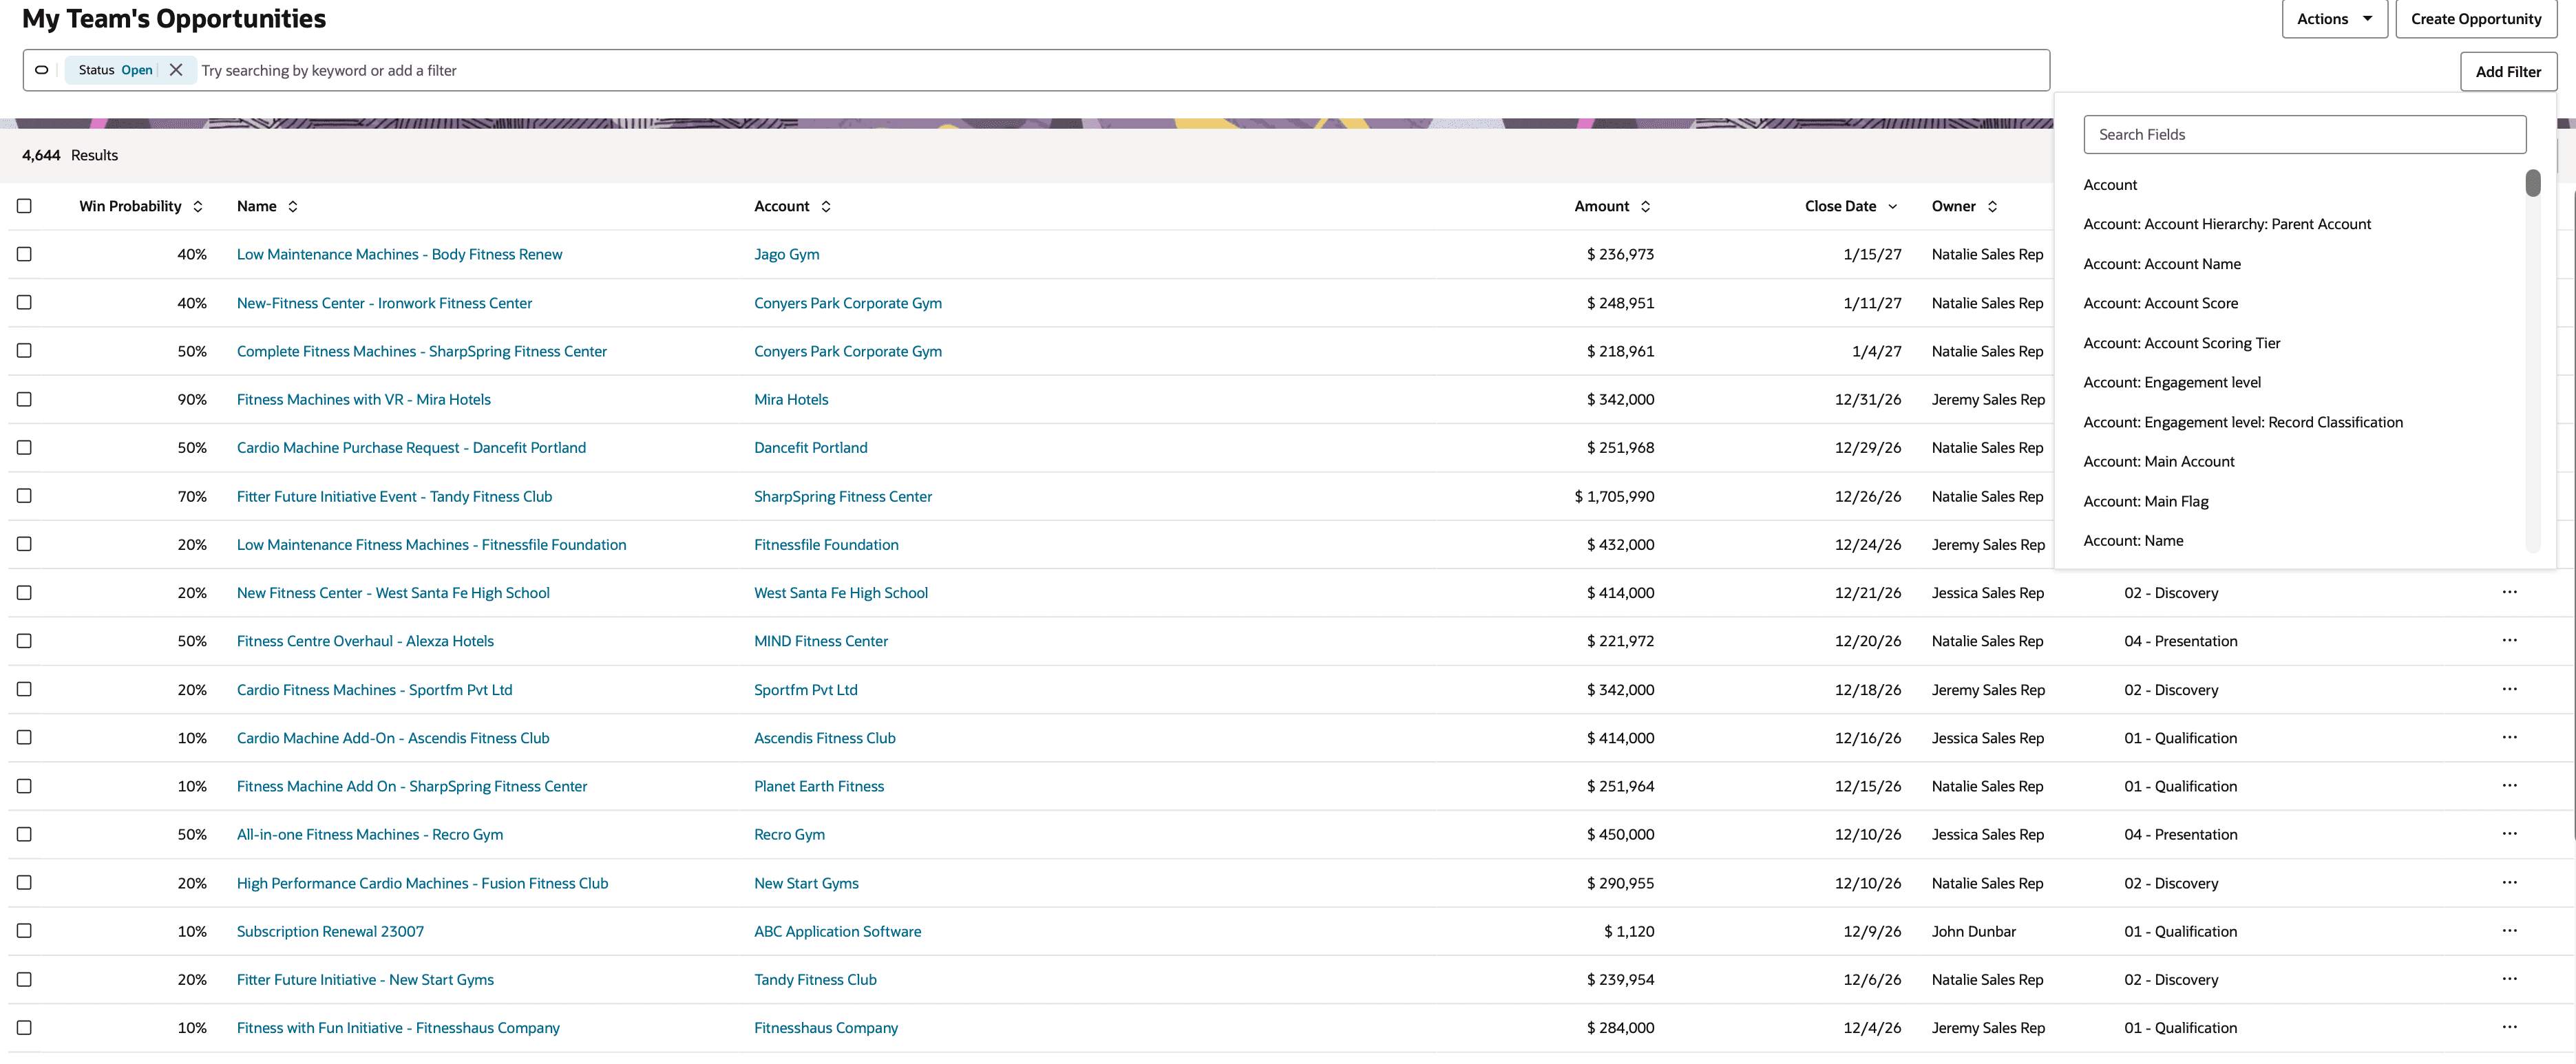Click the filter field list scrollbar
2576x1064 pixels.
(2532, 184)
